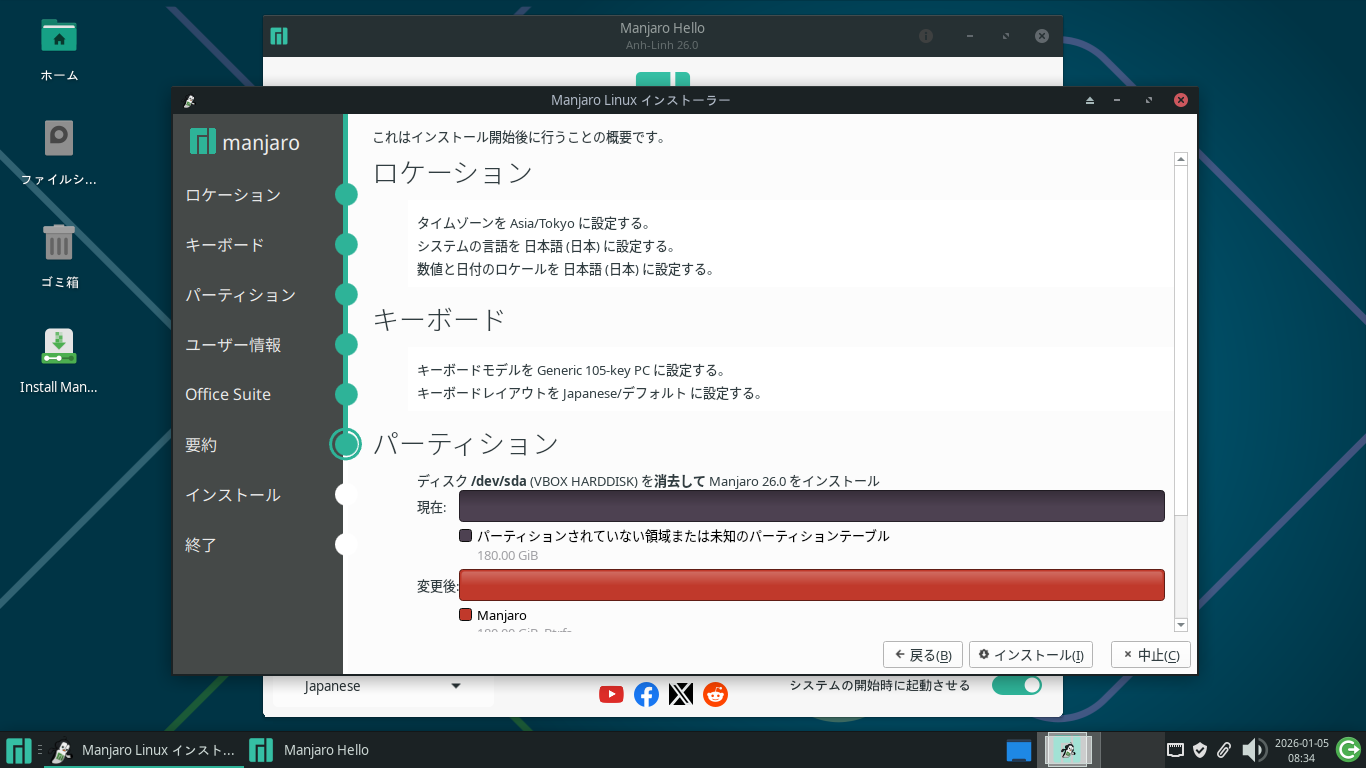Open the Manjaro start menu in taskbar

(18, 750)
